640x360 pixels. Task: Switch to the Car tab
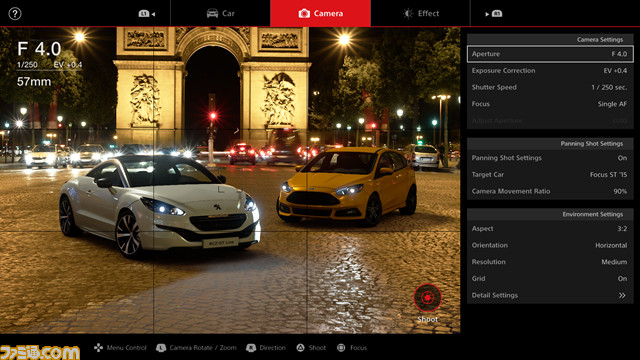(220, 13)
